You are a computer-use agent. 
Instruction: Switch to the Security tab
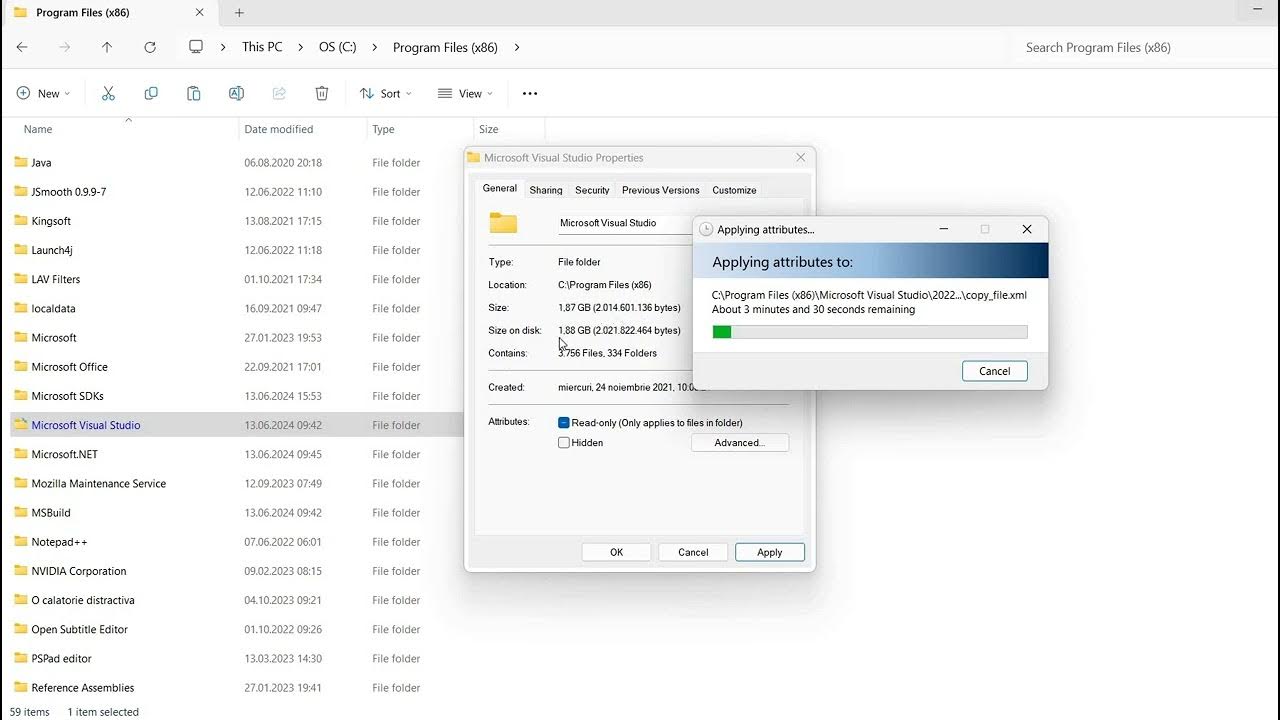click(x=592, y=190)
